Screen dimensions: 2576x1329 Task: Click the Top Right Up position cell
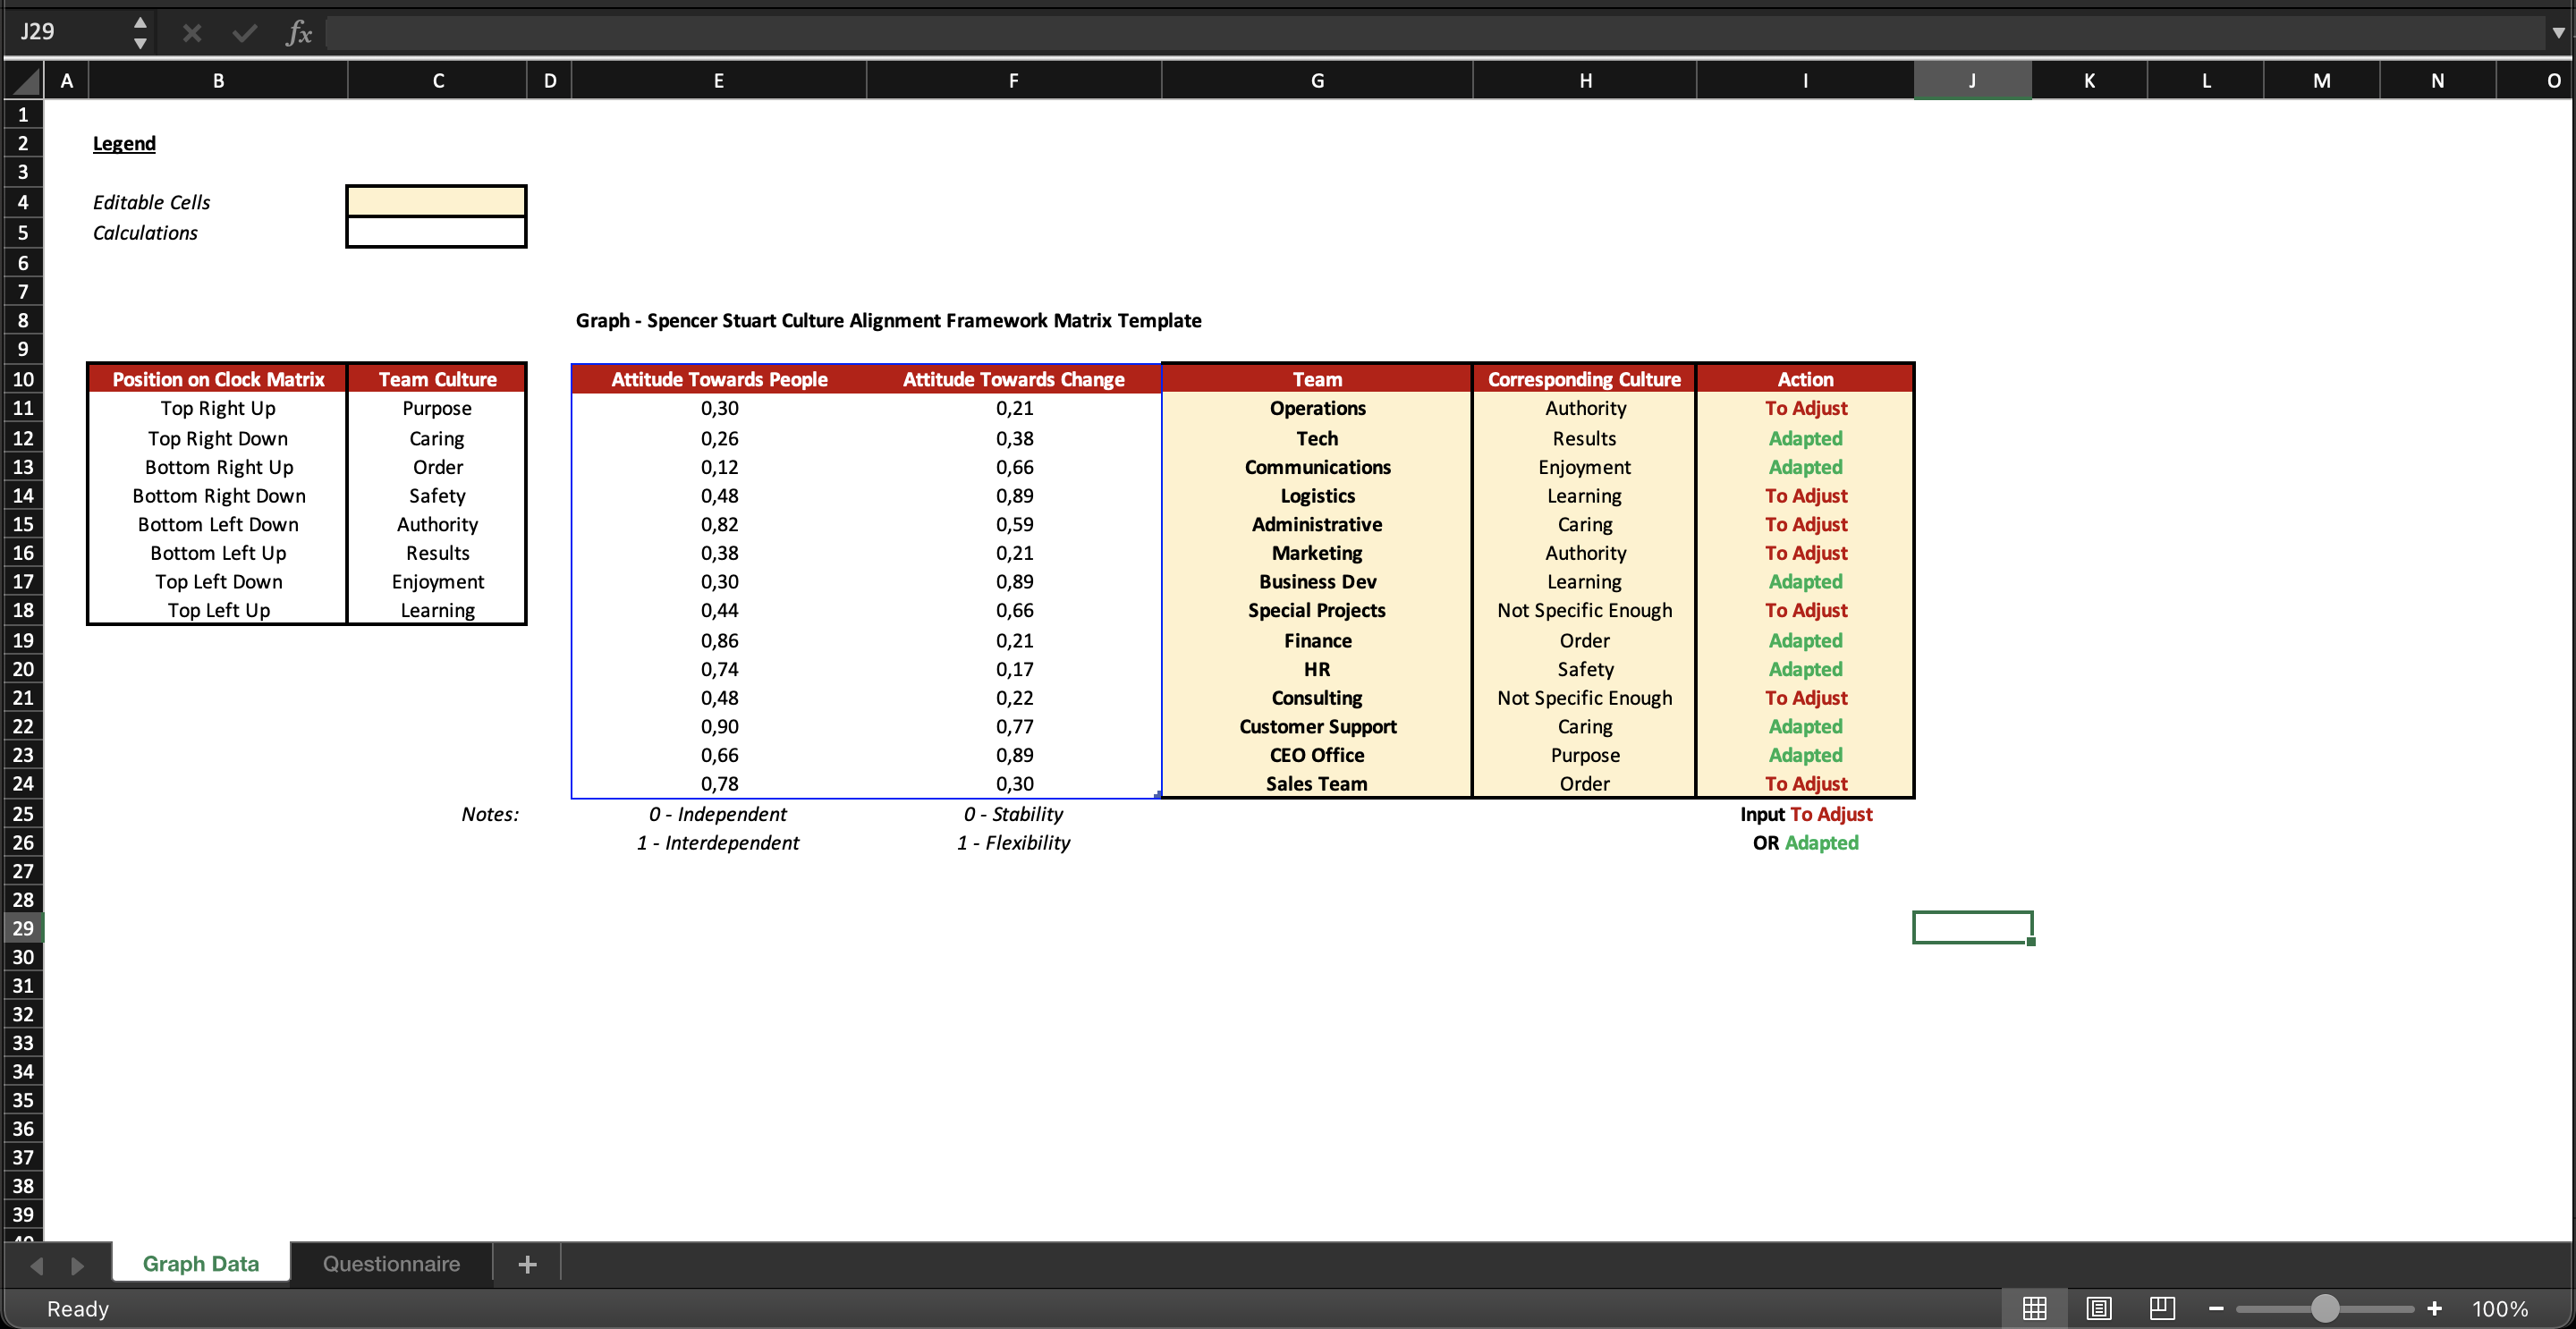point(218,408)
